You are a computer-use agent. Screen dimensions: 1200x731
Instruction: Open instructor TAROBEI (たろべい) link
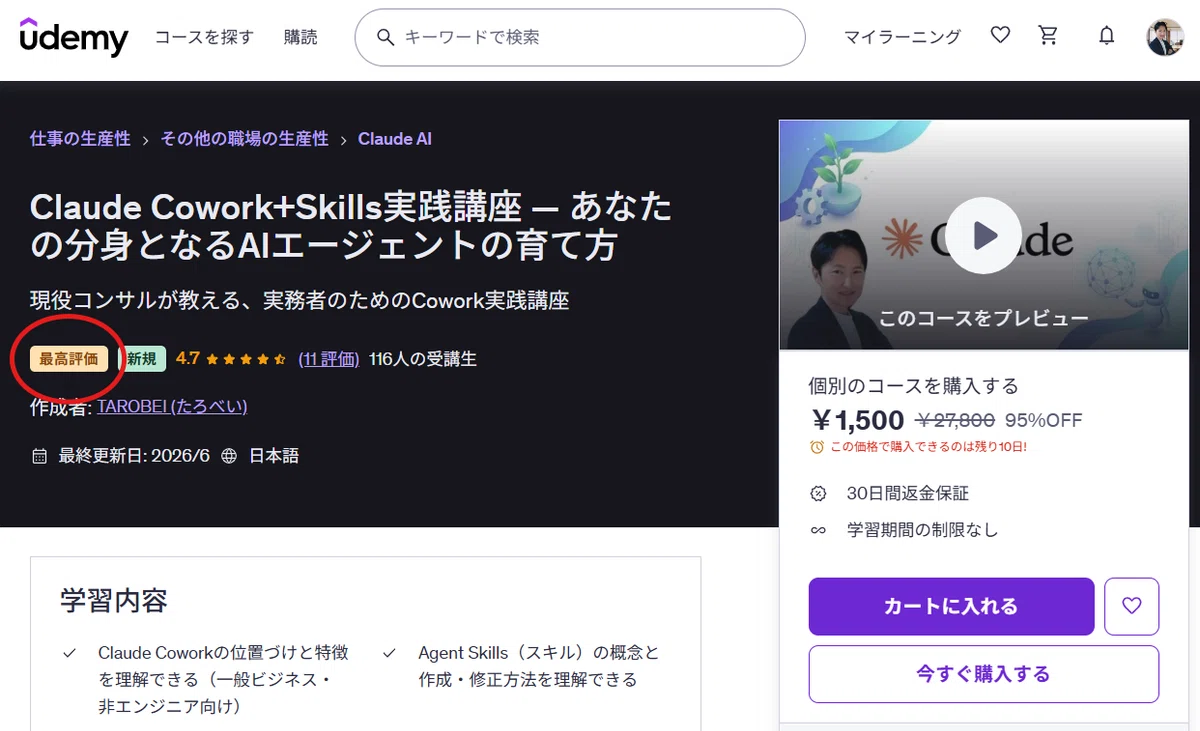click(x=172, y=406)
